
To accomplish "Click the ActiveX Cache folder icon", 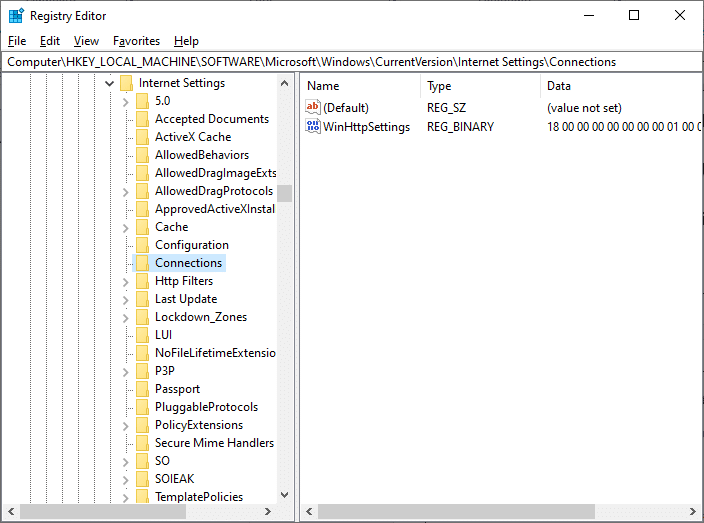I will (x=142, y=137).
